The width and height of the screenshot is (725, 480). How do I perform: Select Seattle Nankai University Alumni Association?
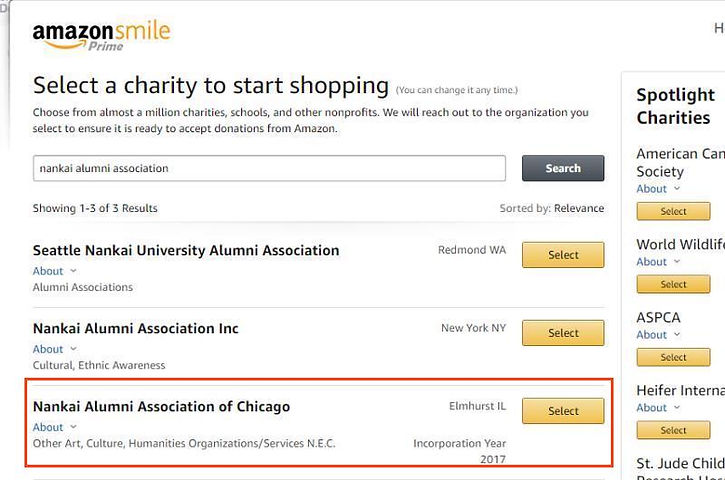[x=563, y=255]
